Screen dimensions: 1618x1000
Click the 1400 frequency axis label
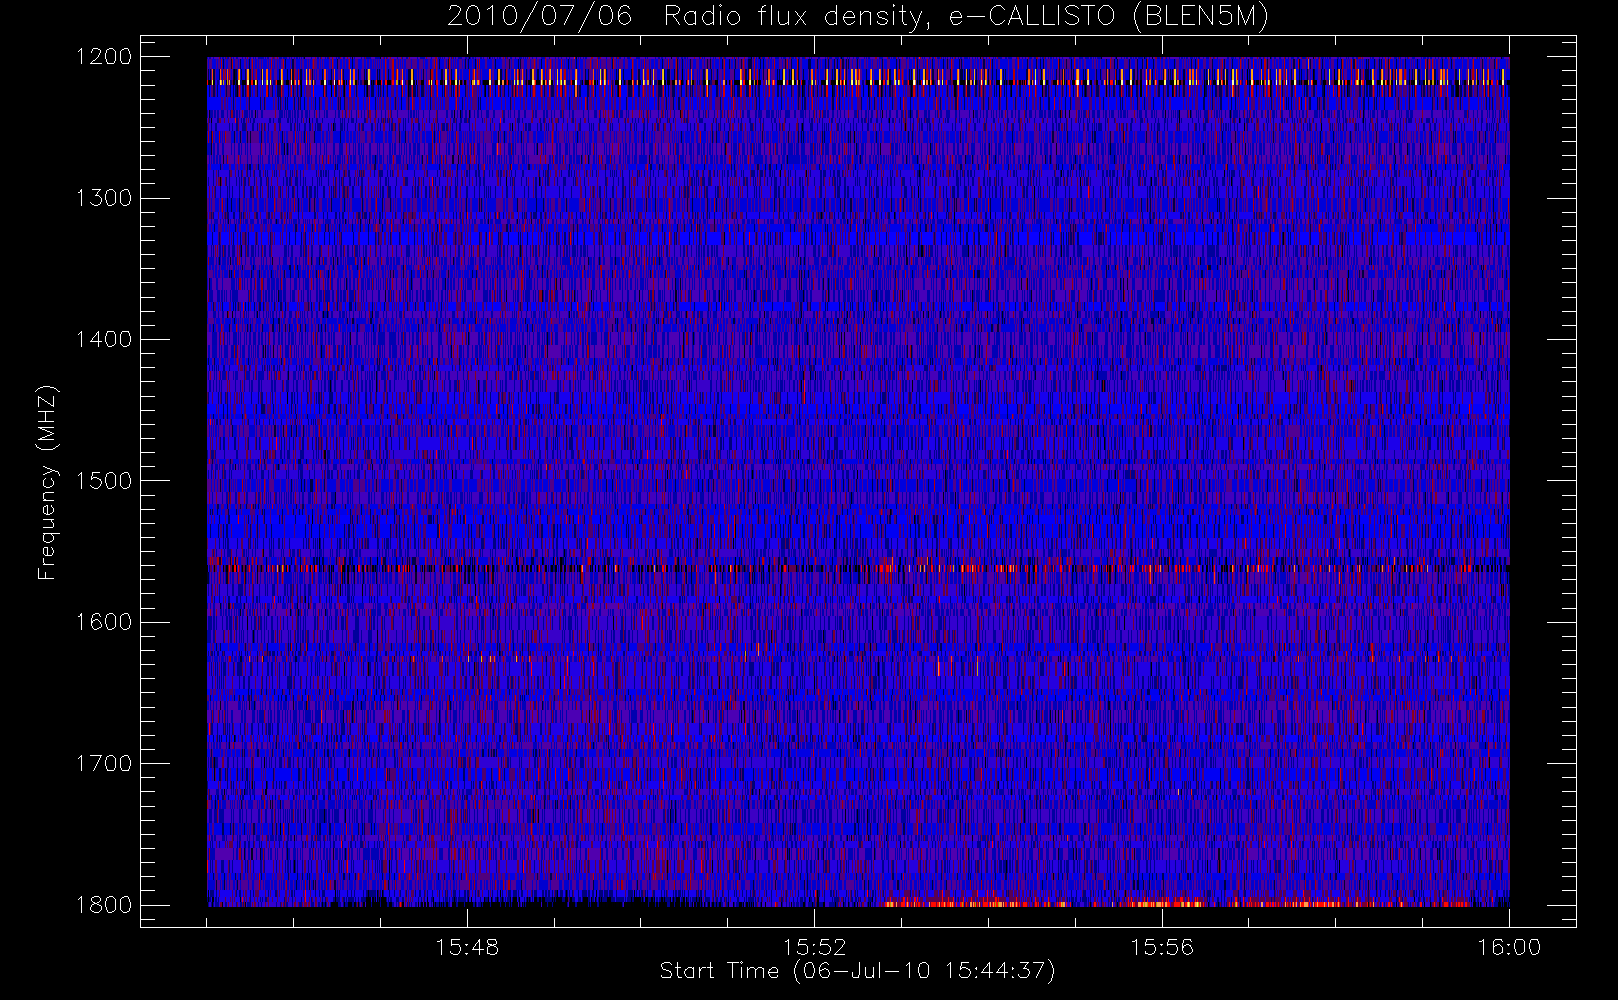pos(104,339)
